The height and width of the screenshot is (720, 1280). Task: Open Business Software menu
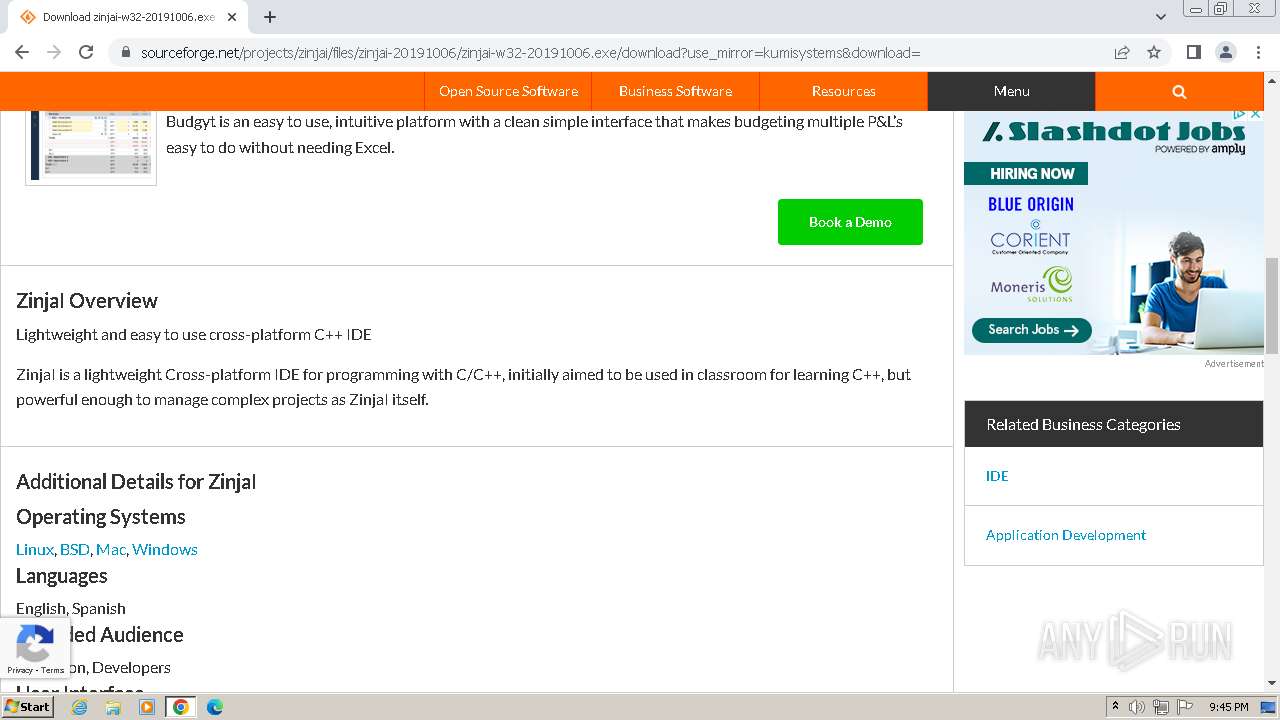click(x=675, y=91)
